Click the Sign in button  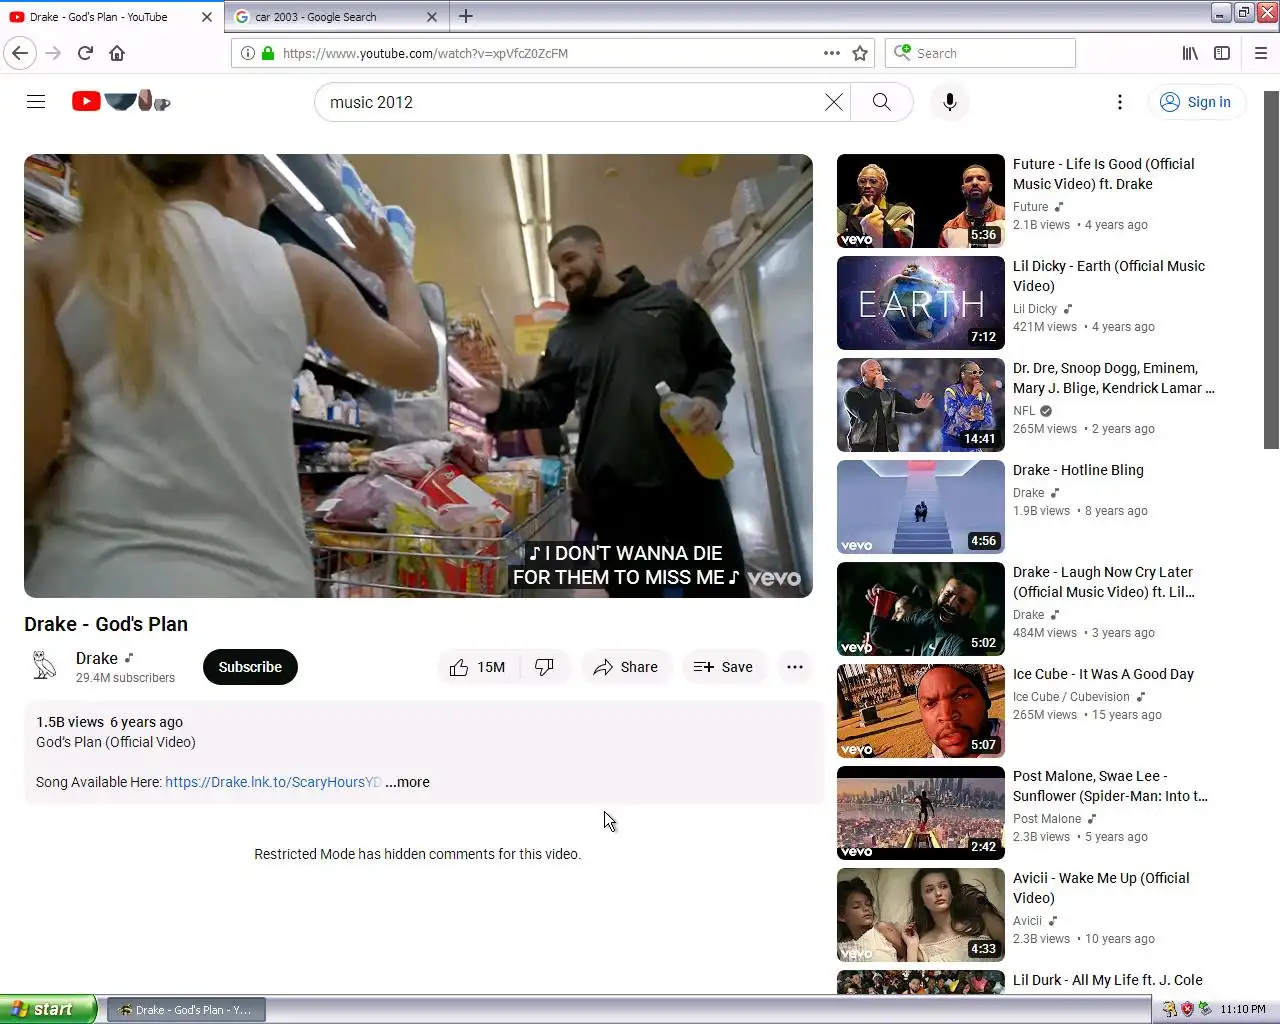click(1196, 102)
